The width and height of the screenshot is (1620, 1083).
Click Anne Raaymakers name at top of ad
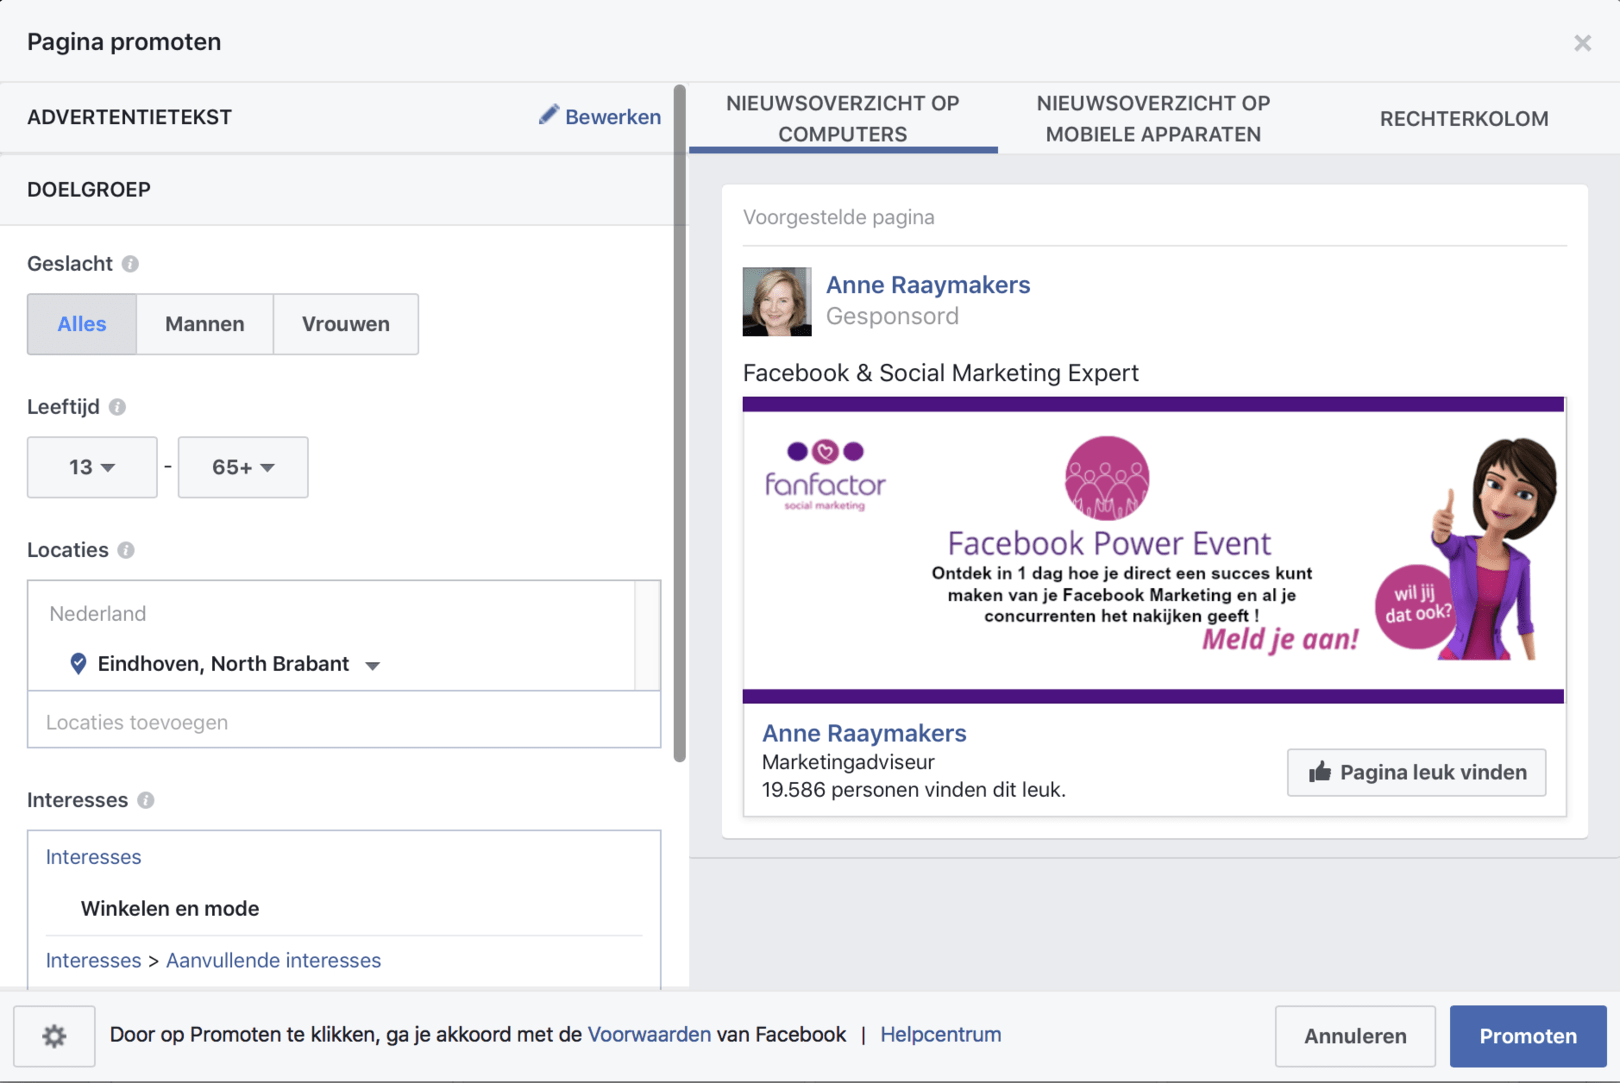tap(928, 284)
